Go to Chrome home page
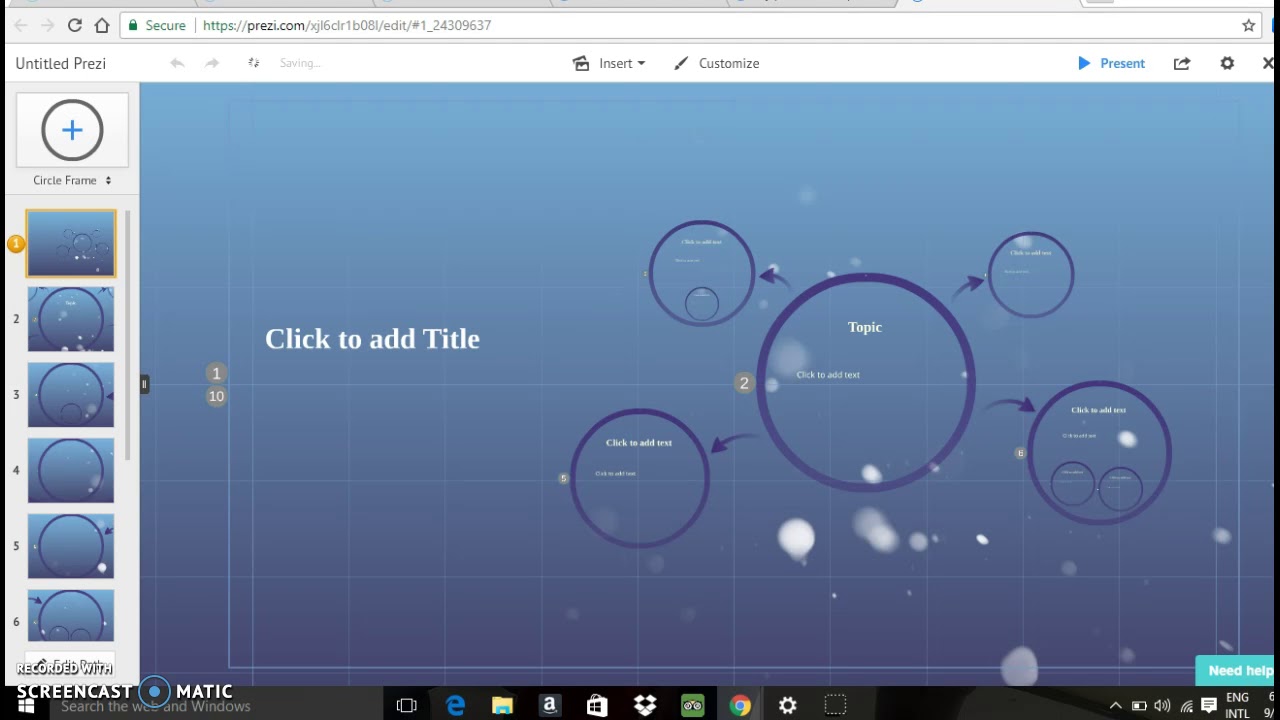Image resolution: width=1280 pixels, height=720 pixels. tap(102, 25)
